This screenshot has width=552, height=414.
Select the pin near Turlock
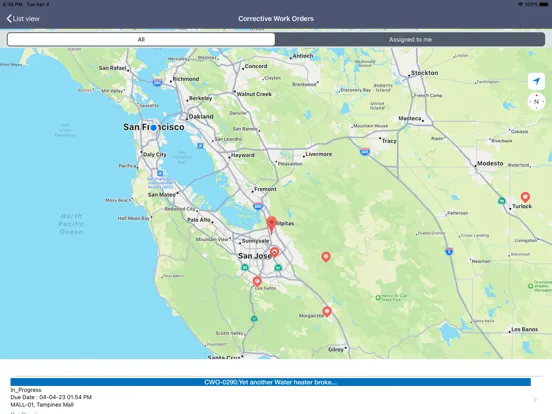coord(525,197)
